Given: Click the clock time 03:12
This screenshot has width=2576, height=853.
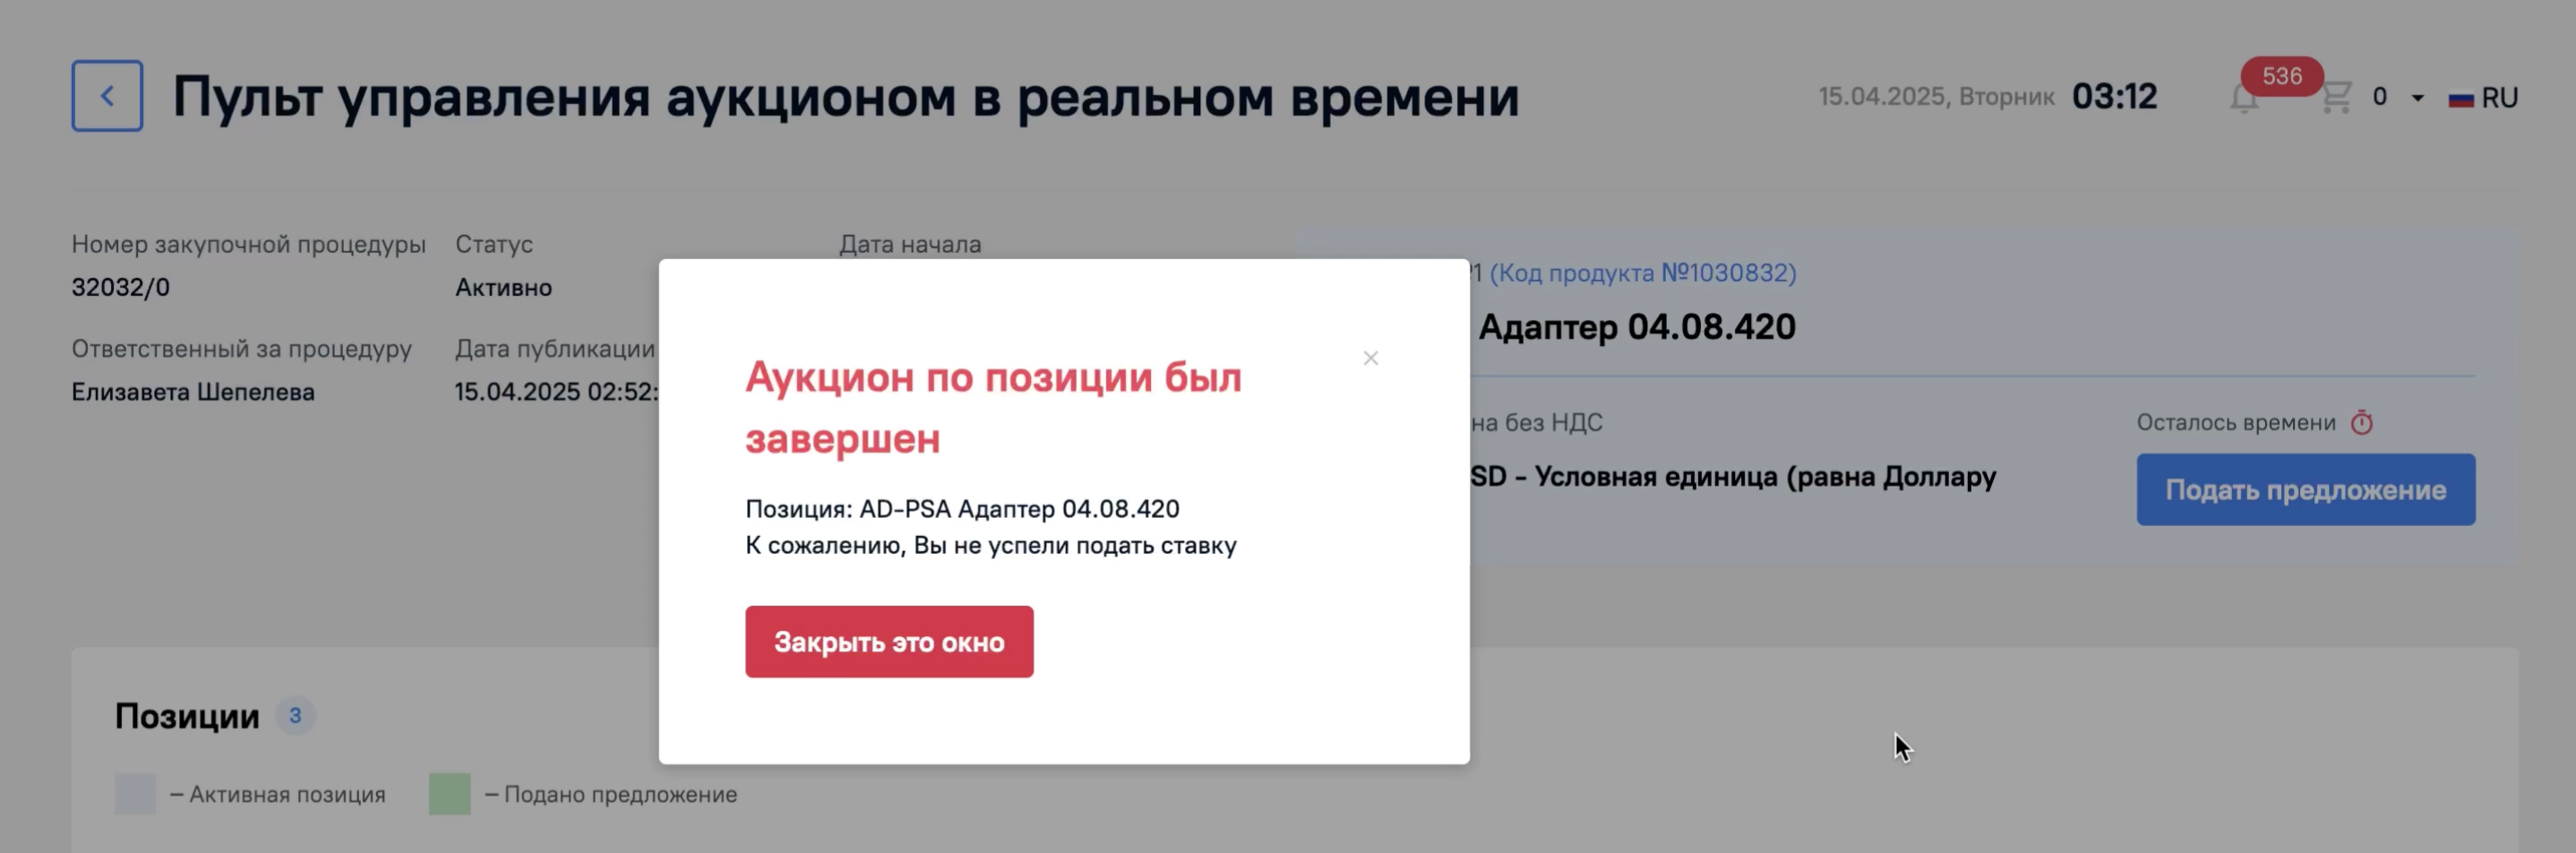Looking at the screenshot, I should (2114, 96).
